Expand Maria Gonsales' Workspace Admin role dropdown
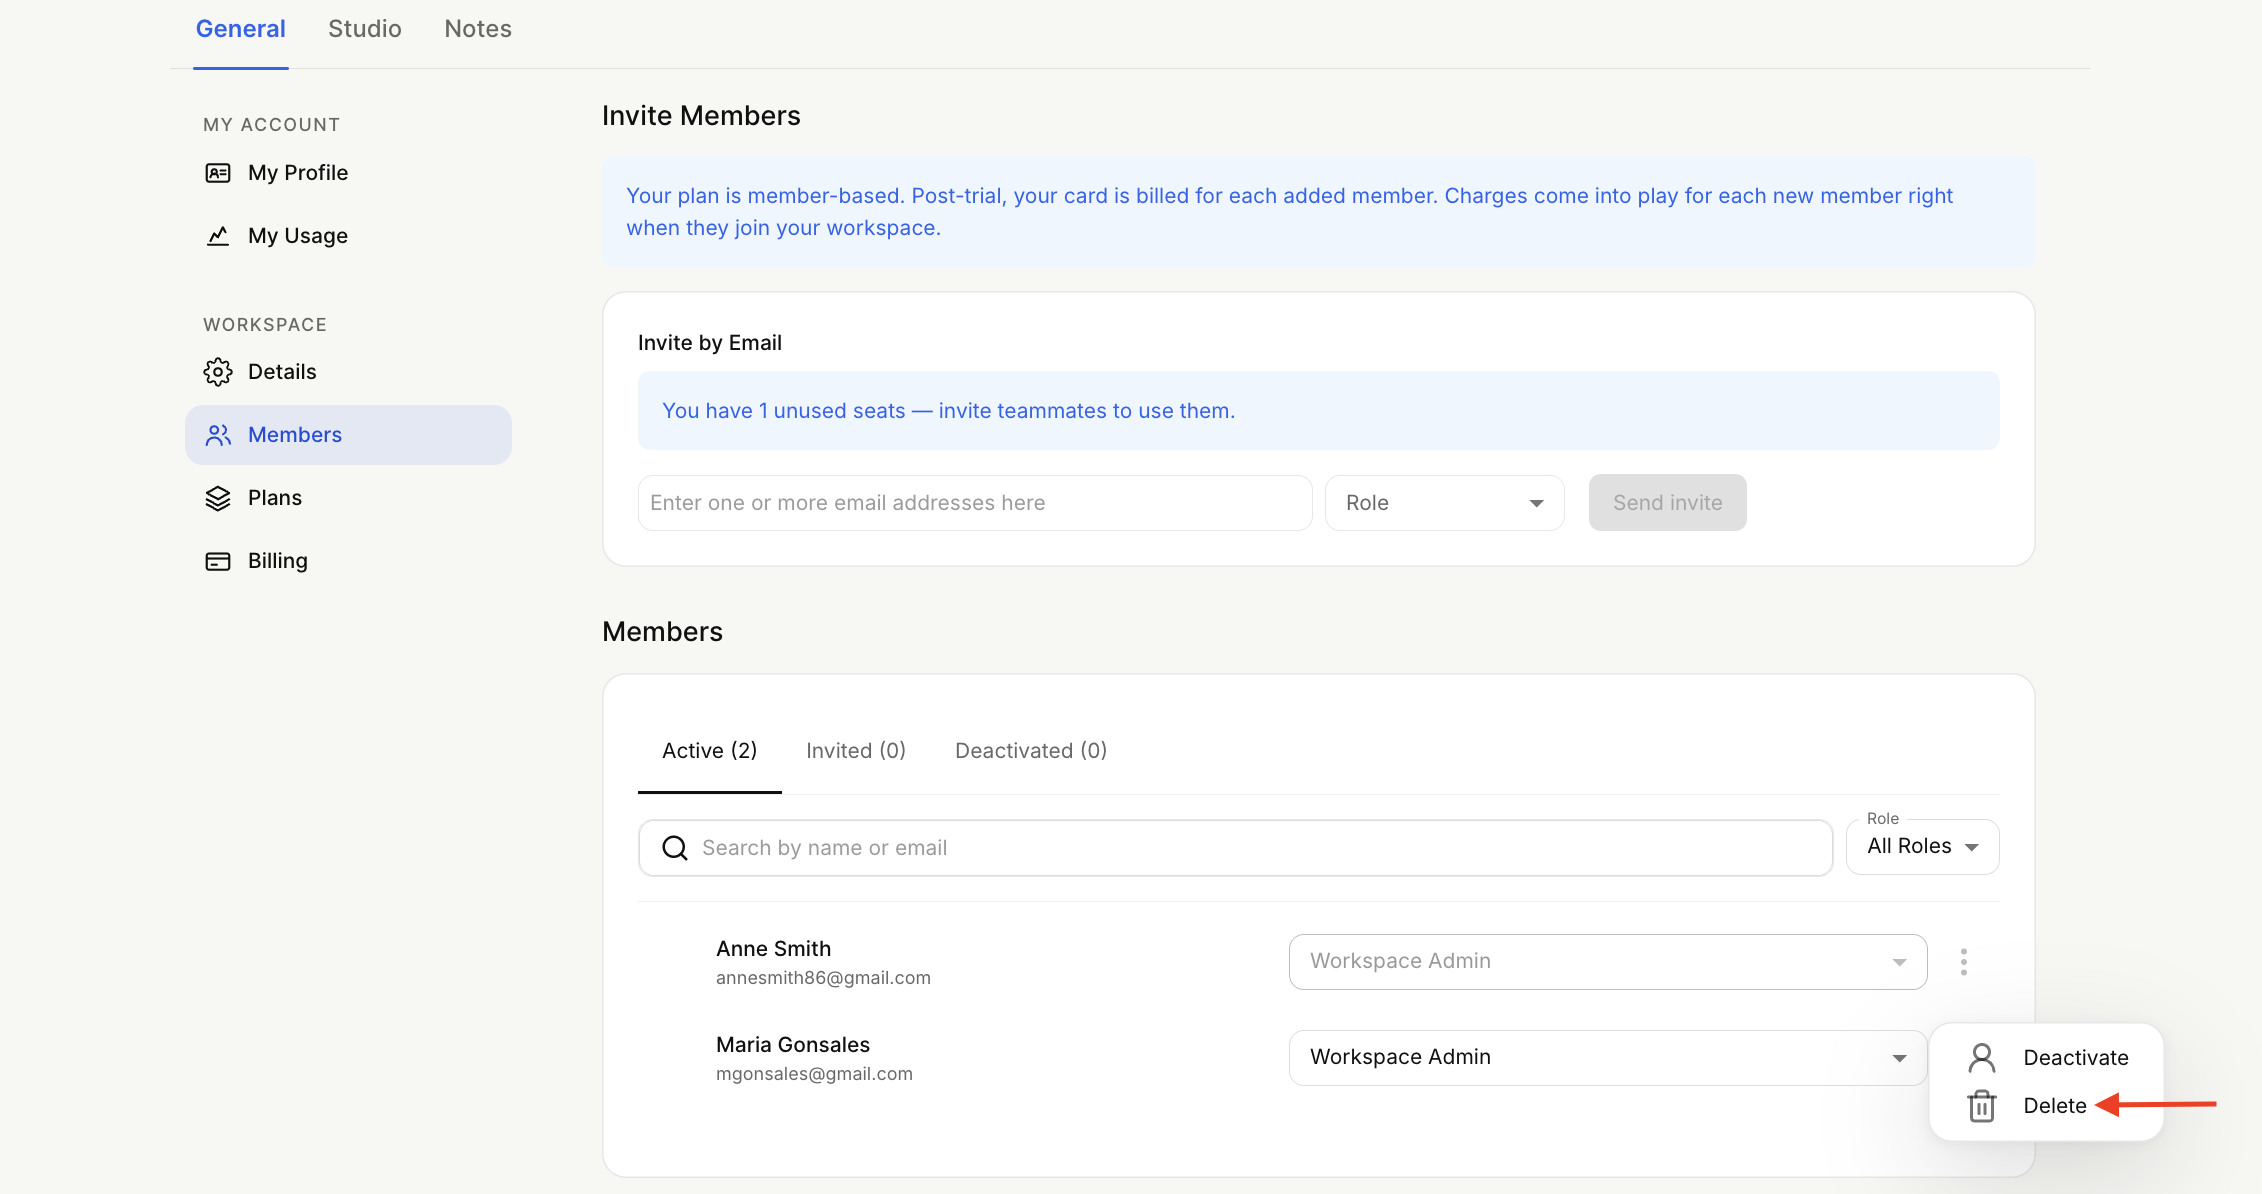The image size is (2262, 1194). pos(1608,1058)
